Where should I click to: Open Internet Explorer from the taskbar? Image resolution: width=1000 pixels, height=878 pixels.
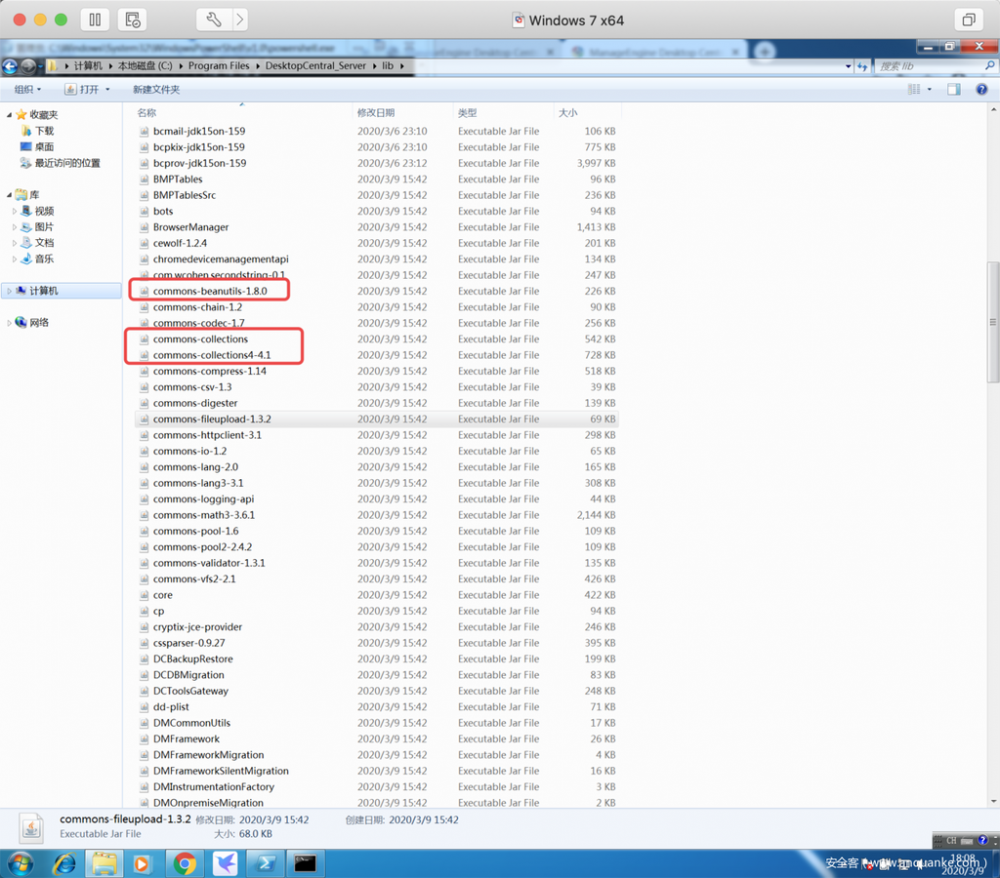tap(63, 862)
